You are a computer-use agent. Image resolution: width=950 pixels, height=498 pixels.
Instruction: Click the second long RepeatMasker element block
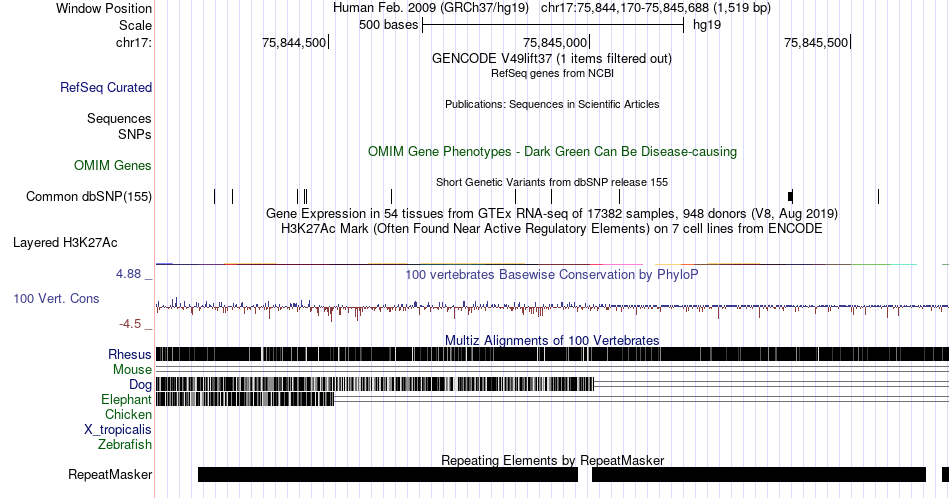click(759, 474)
